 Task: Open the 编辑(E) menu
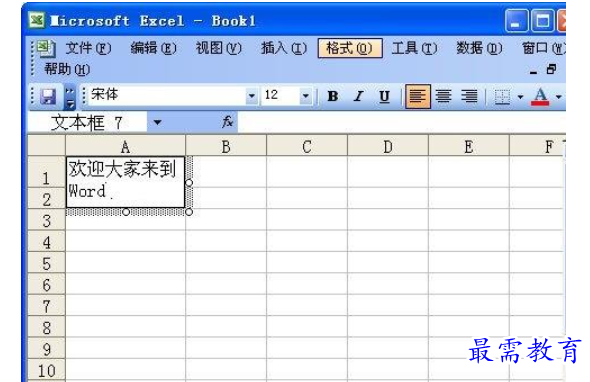point(153,48)
